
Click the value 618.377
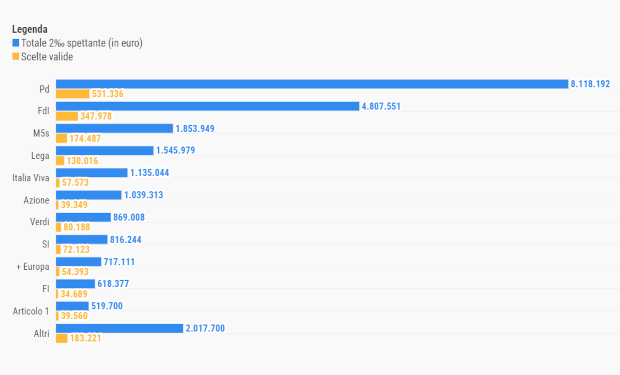[x=113, y=284]
